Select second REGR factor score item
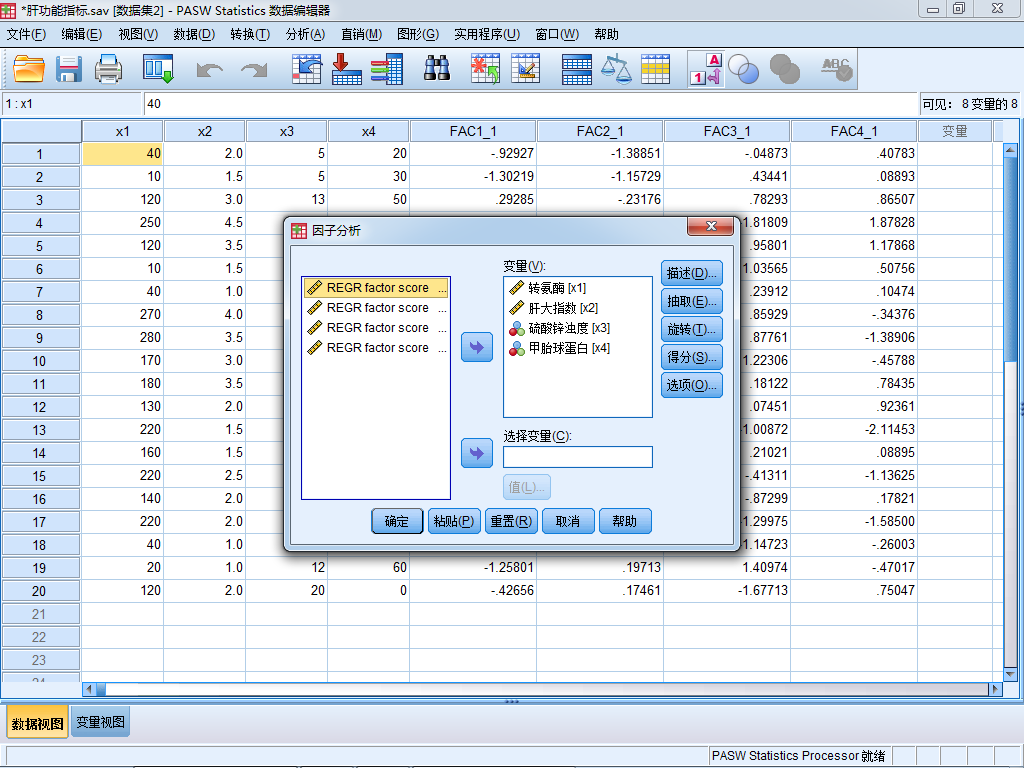 coord(376,308)
